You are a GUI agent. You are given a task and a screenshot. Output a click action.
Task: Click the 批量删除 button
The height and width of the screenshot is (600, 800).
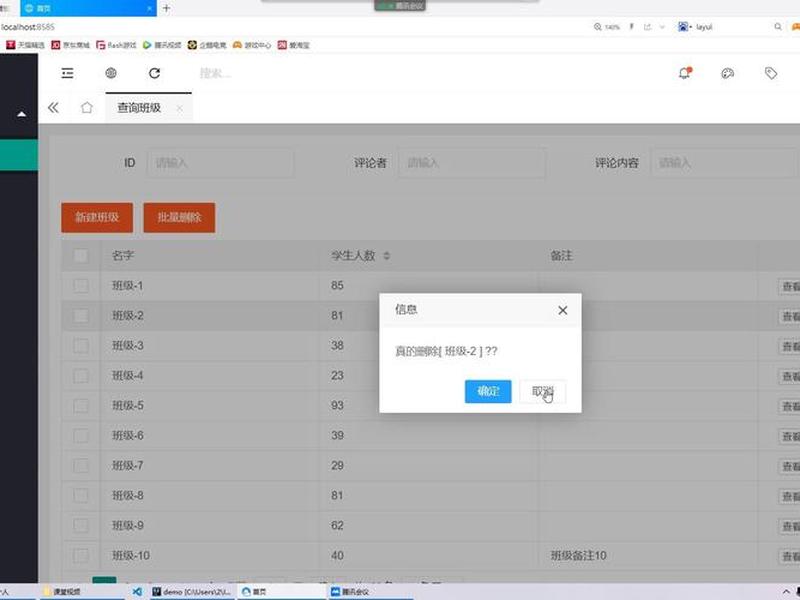(179, 217)
